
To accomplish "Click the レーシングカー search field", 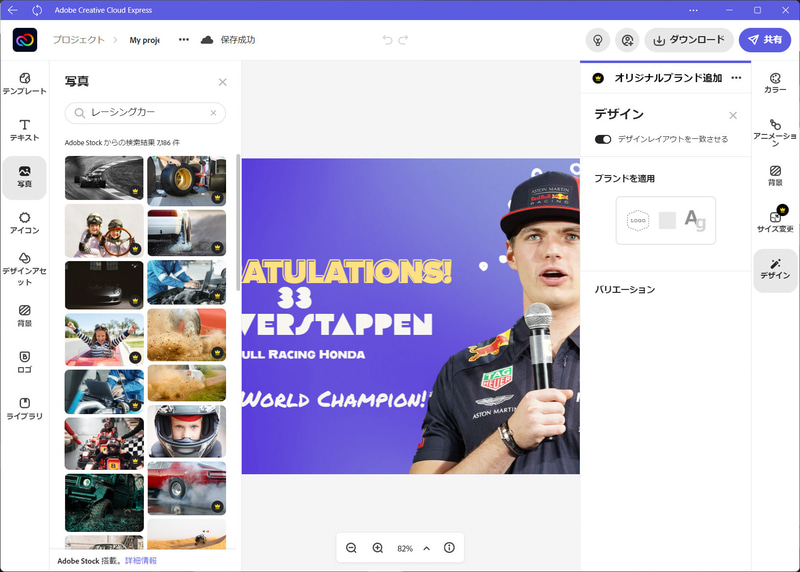I will click(145, 113).
